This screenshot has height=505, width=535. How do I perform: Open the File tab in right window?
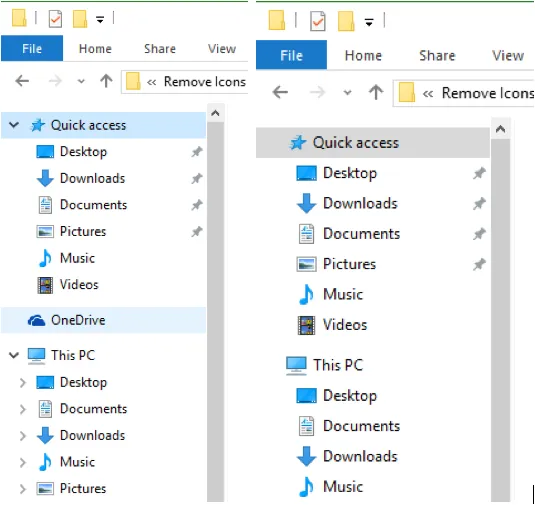coord(291,55)
